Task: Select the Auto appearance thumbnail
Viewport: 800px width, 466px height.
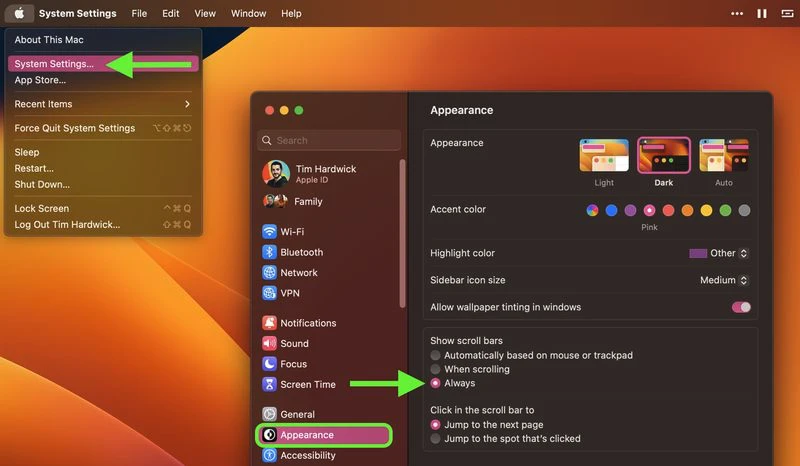Action: (724, 155)
